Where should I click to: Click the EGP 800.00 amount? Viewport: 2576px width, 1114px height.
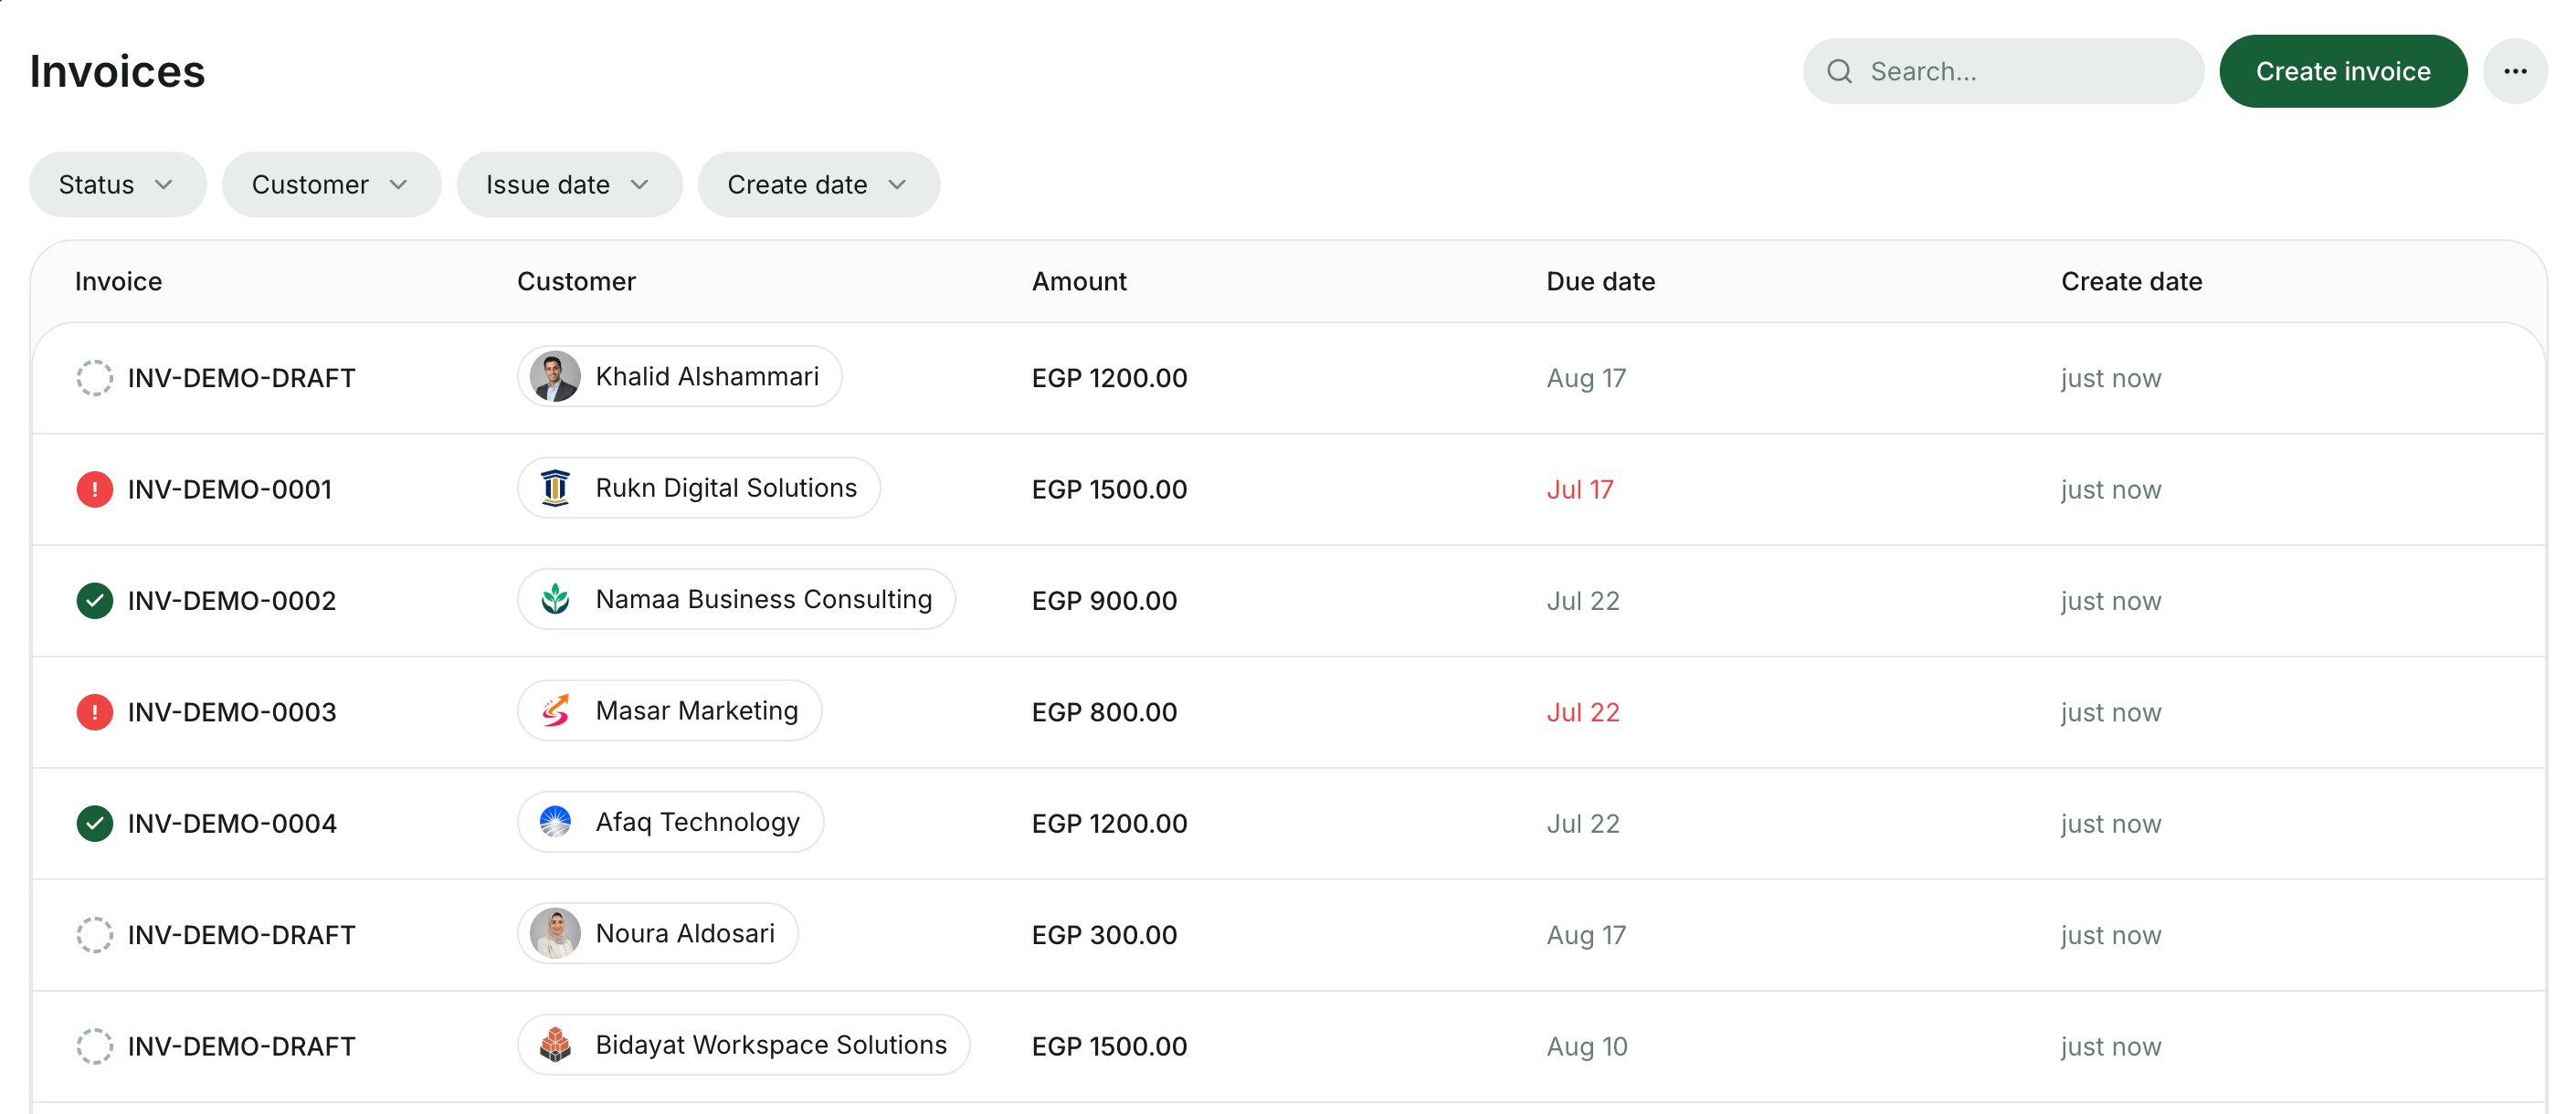coord(1104,712)
